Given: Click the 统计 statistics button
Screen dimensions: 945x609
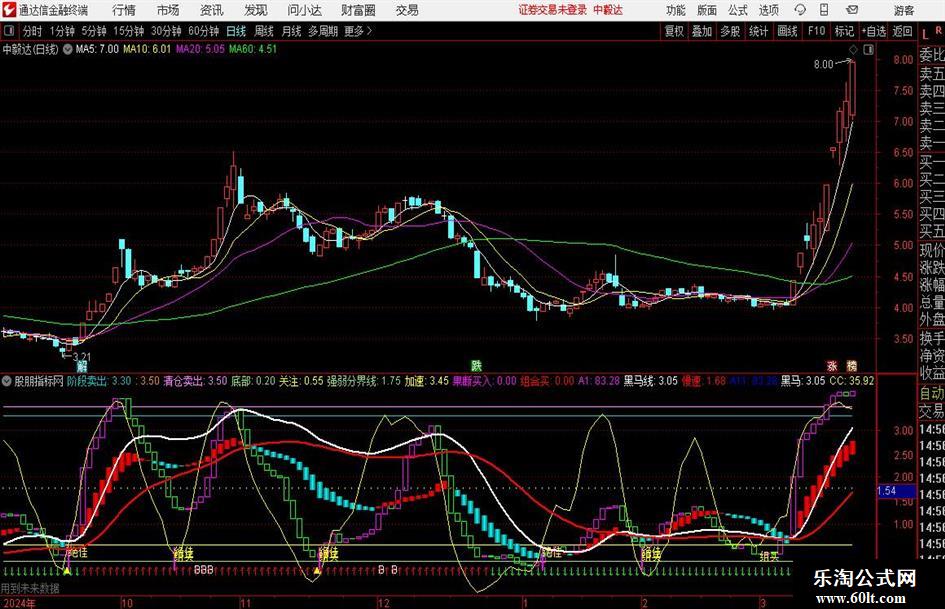Looking at the screenshot, I should 759,31.
